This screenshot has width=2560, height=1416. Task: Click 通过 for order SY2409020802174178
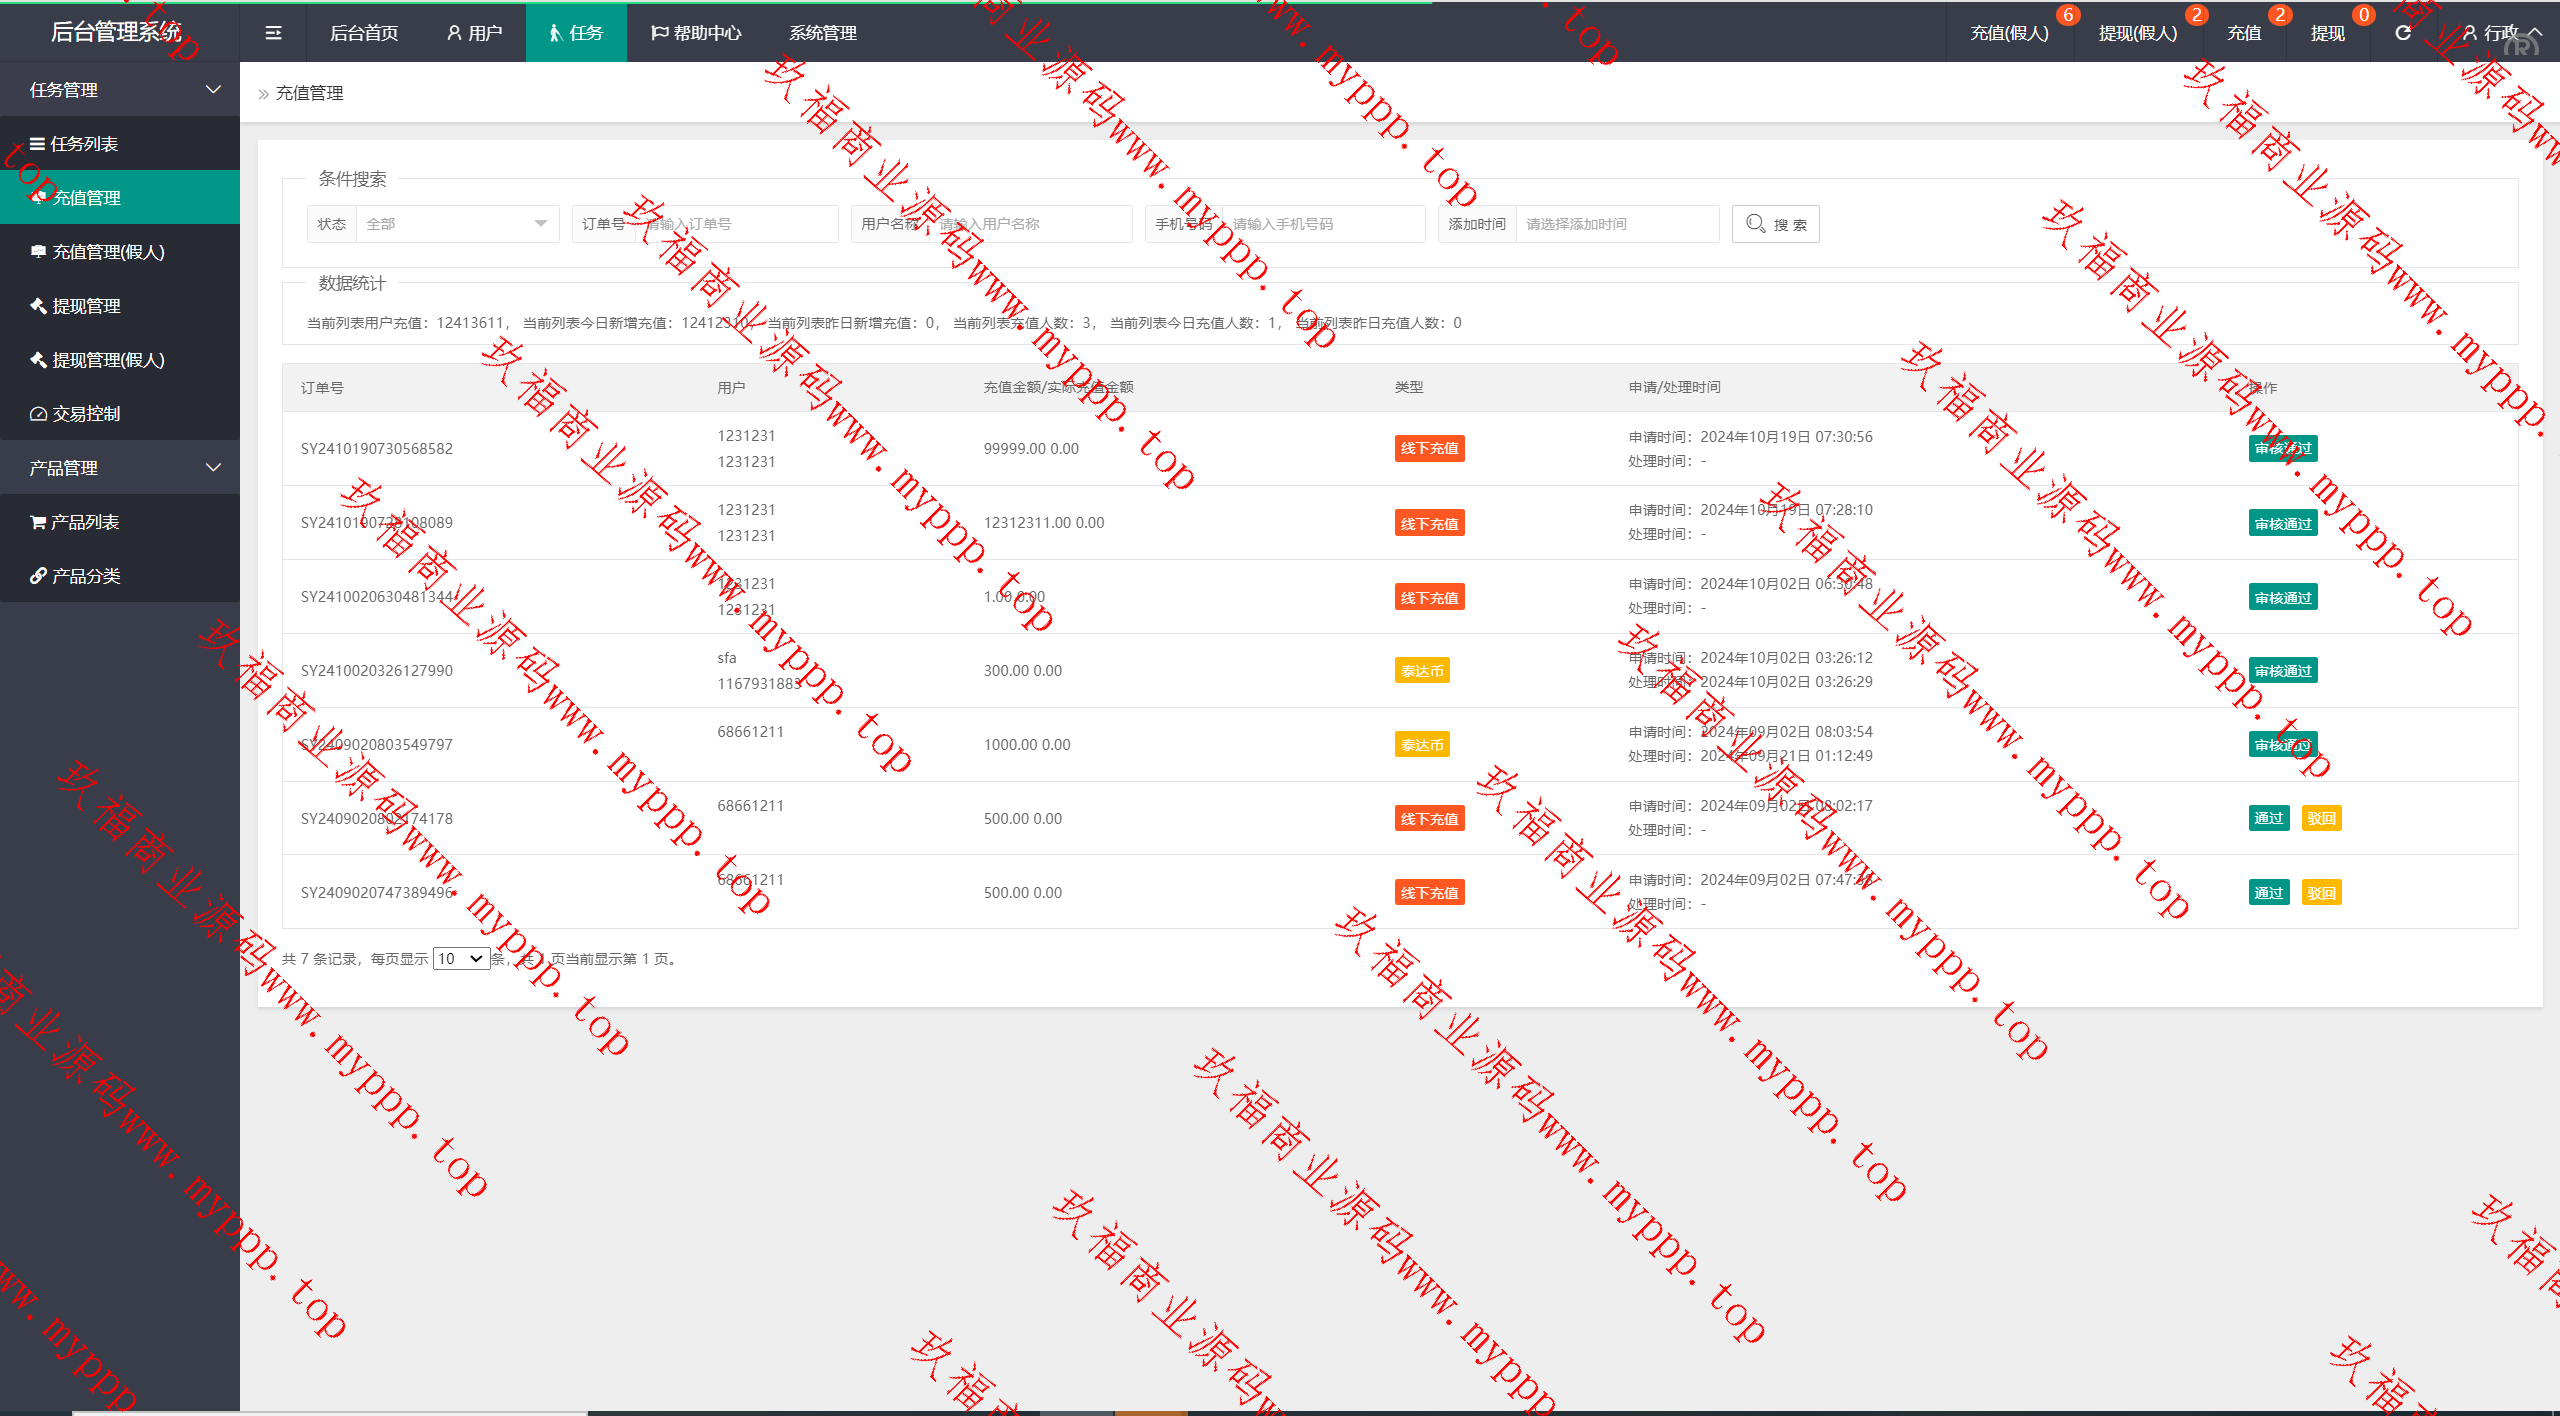(2268, 818)
